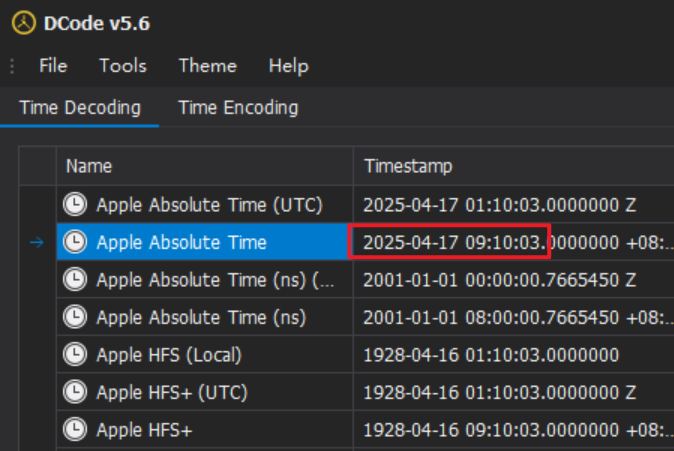Viewport: 674px width, 451px height.
Task: Switch to the Time Encoding tab
Action: [238, 107]
